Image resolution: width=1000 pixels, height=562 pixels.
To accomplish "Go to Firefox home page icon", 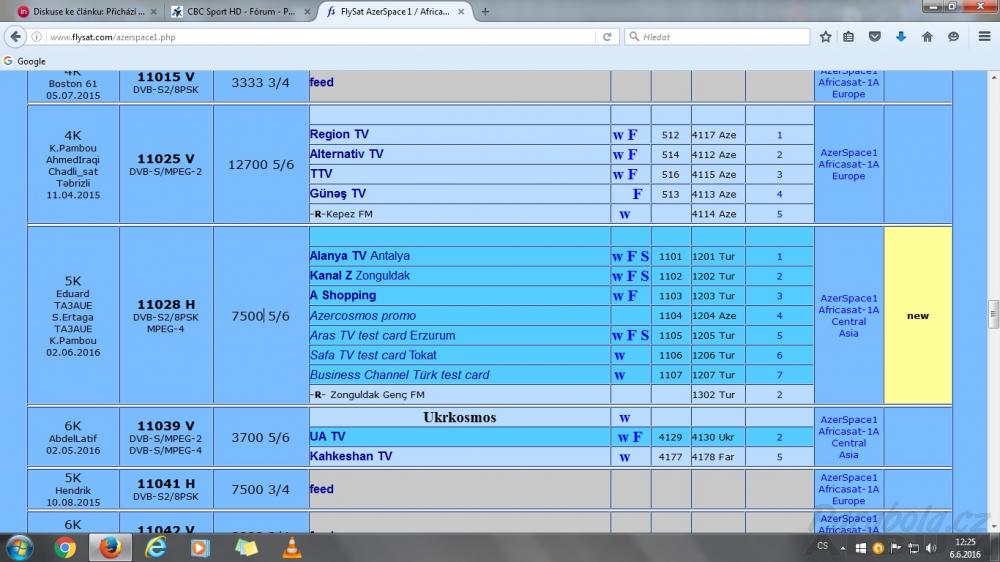I will pos(927,37).
